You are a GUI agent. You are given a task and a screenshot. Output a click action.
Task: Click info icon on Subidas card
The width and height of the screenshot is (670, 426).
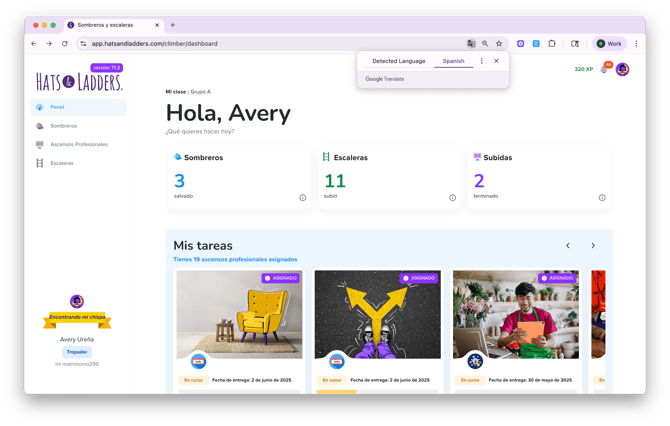(x=602, y=197)
